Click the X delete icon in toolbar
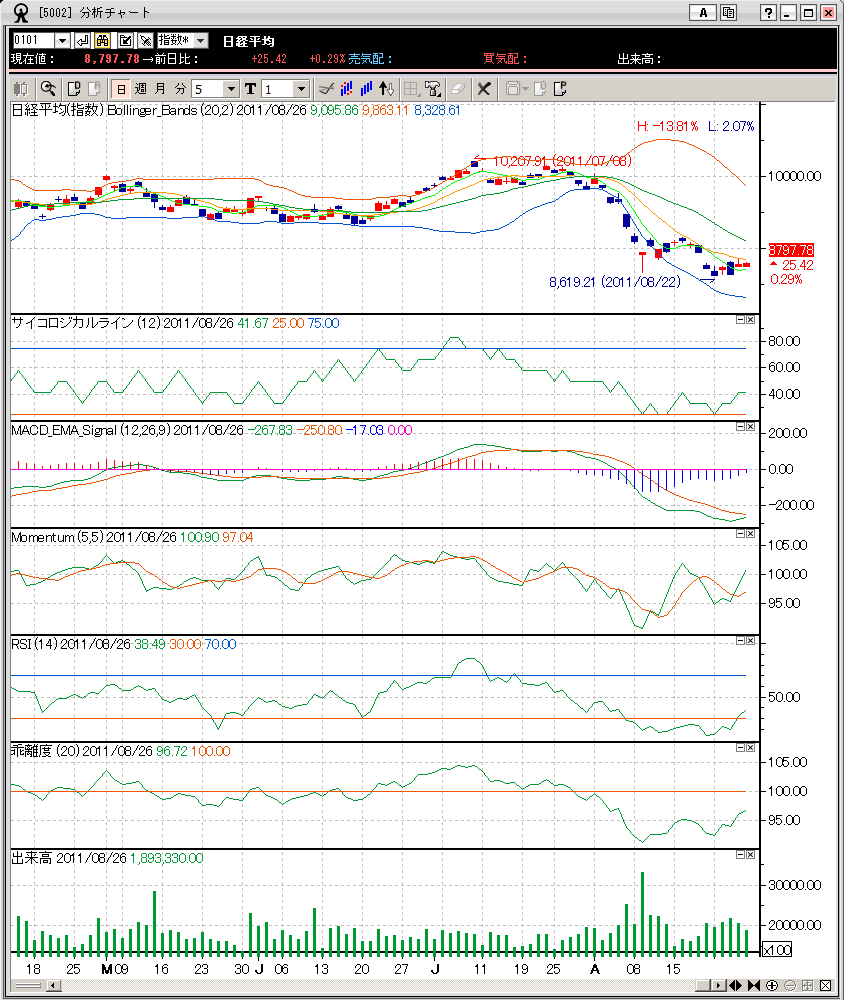Viewport: 844px width, 1000px height. (x=484, y=89)
